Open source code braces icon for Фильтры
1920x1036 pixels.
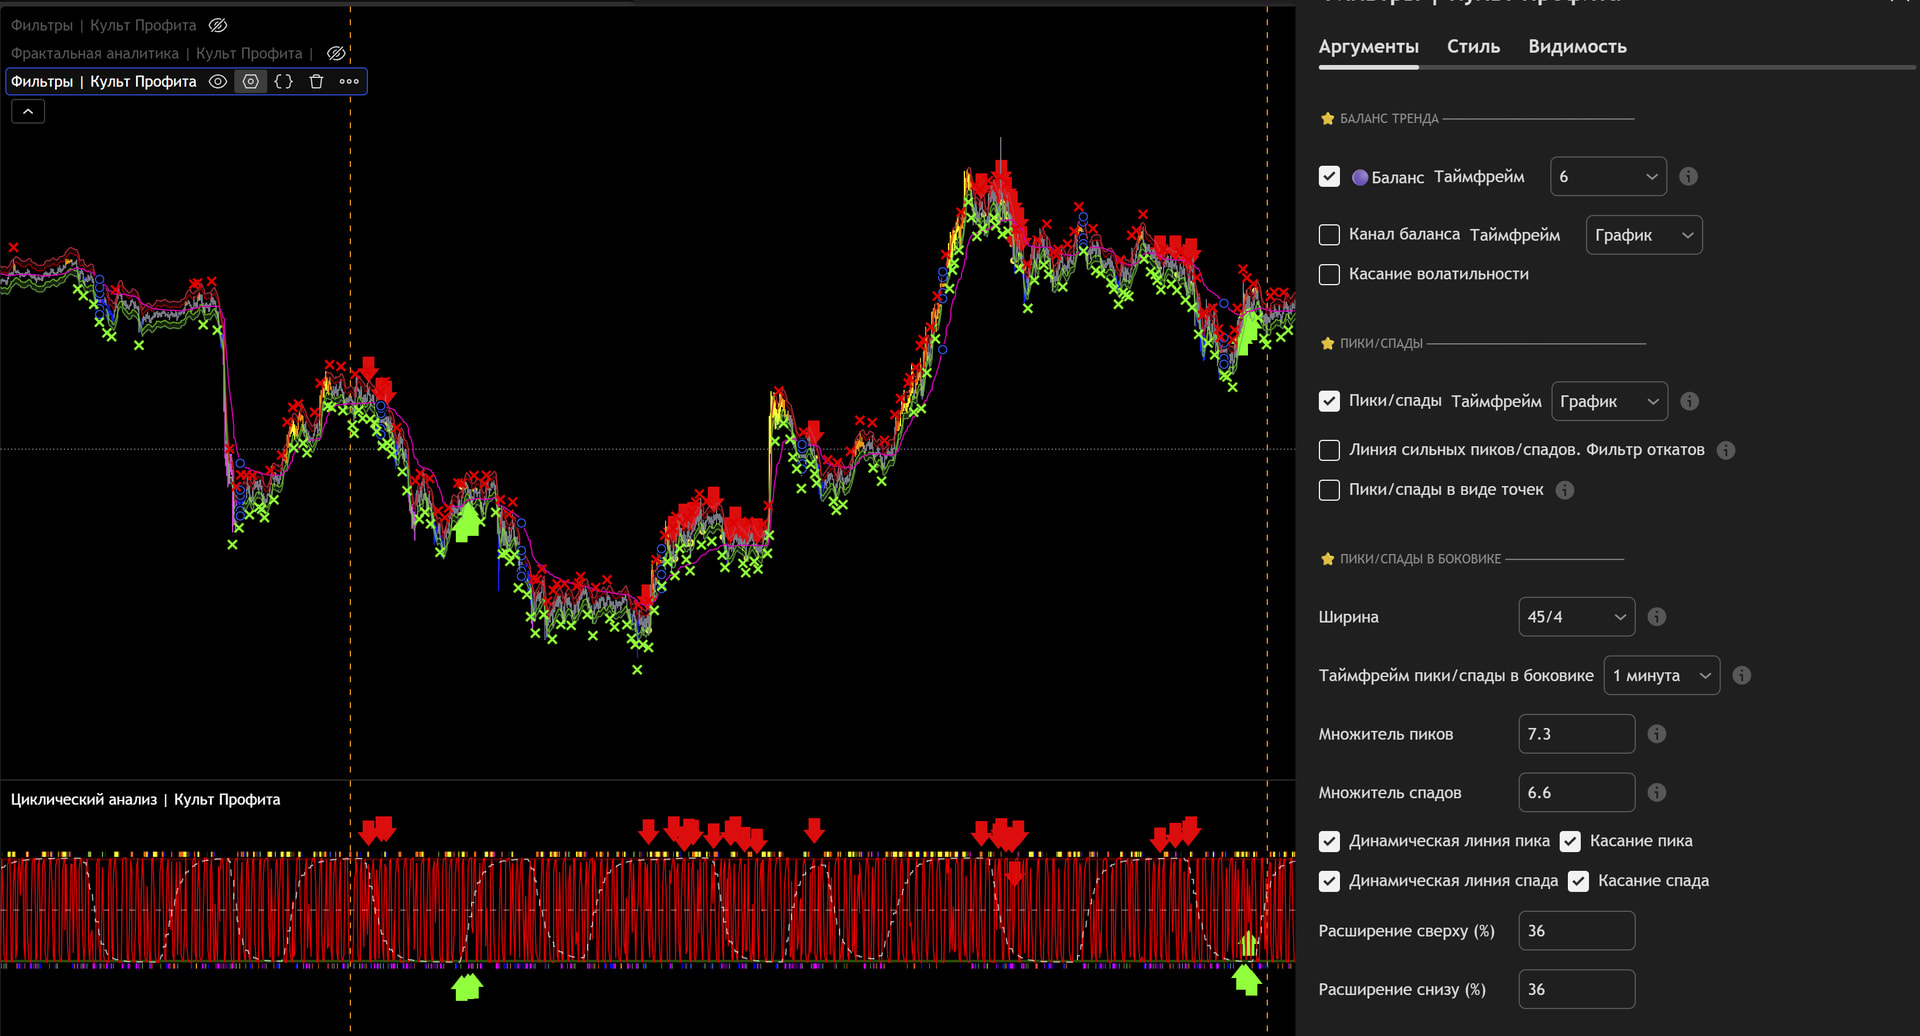[284, 82]
